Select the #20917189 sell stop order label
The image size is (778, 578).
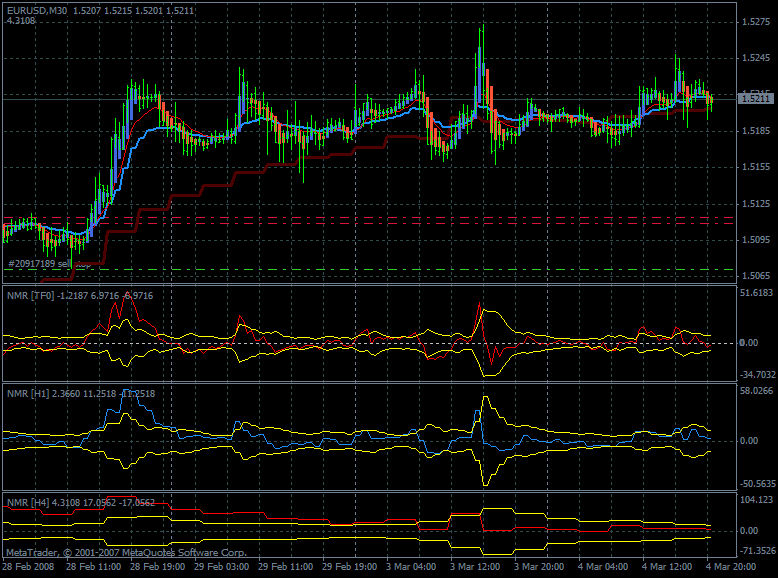point(50,263)
